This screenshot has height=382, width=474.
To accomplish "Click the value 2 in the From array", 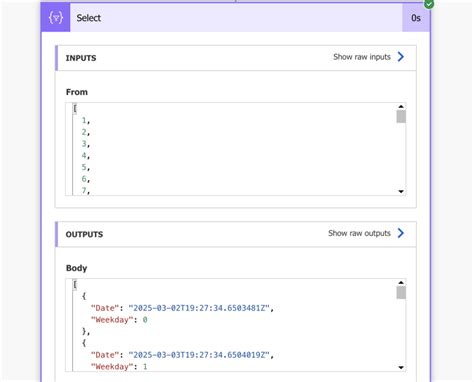I will pos(84,132).
